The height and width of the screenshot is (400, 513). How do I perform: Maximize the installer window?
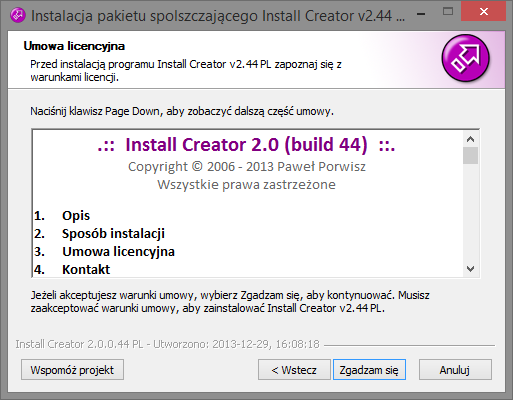(448, 12)
